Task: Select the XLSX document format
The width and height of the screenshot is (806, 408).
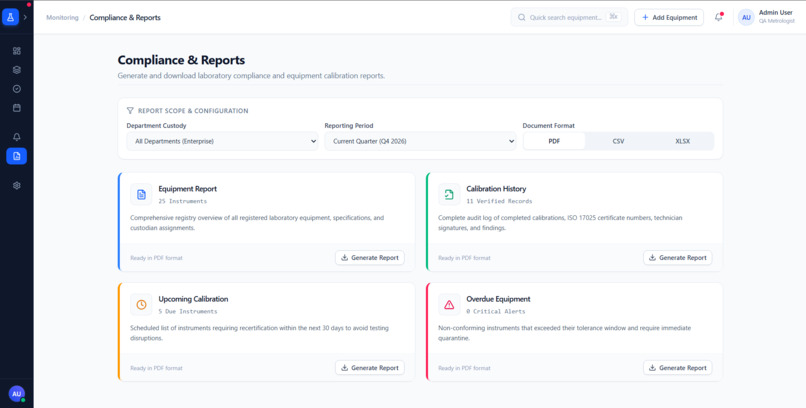Action: tap(683, 141)
